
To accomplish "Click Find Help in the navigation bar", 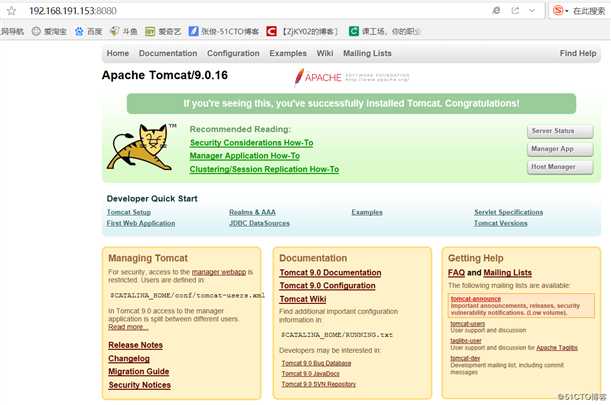I will [x=578, y=53].
